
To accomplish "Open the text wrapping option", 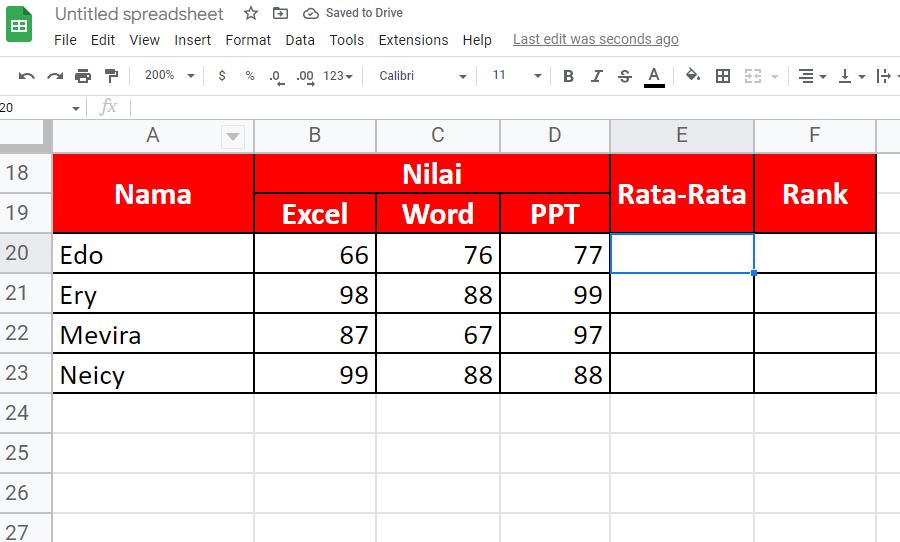I will [885, 76].
